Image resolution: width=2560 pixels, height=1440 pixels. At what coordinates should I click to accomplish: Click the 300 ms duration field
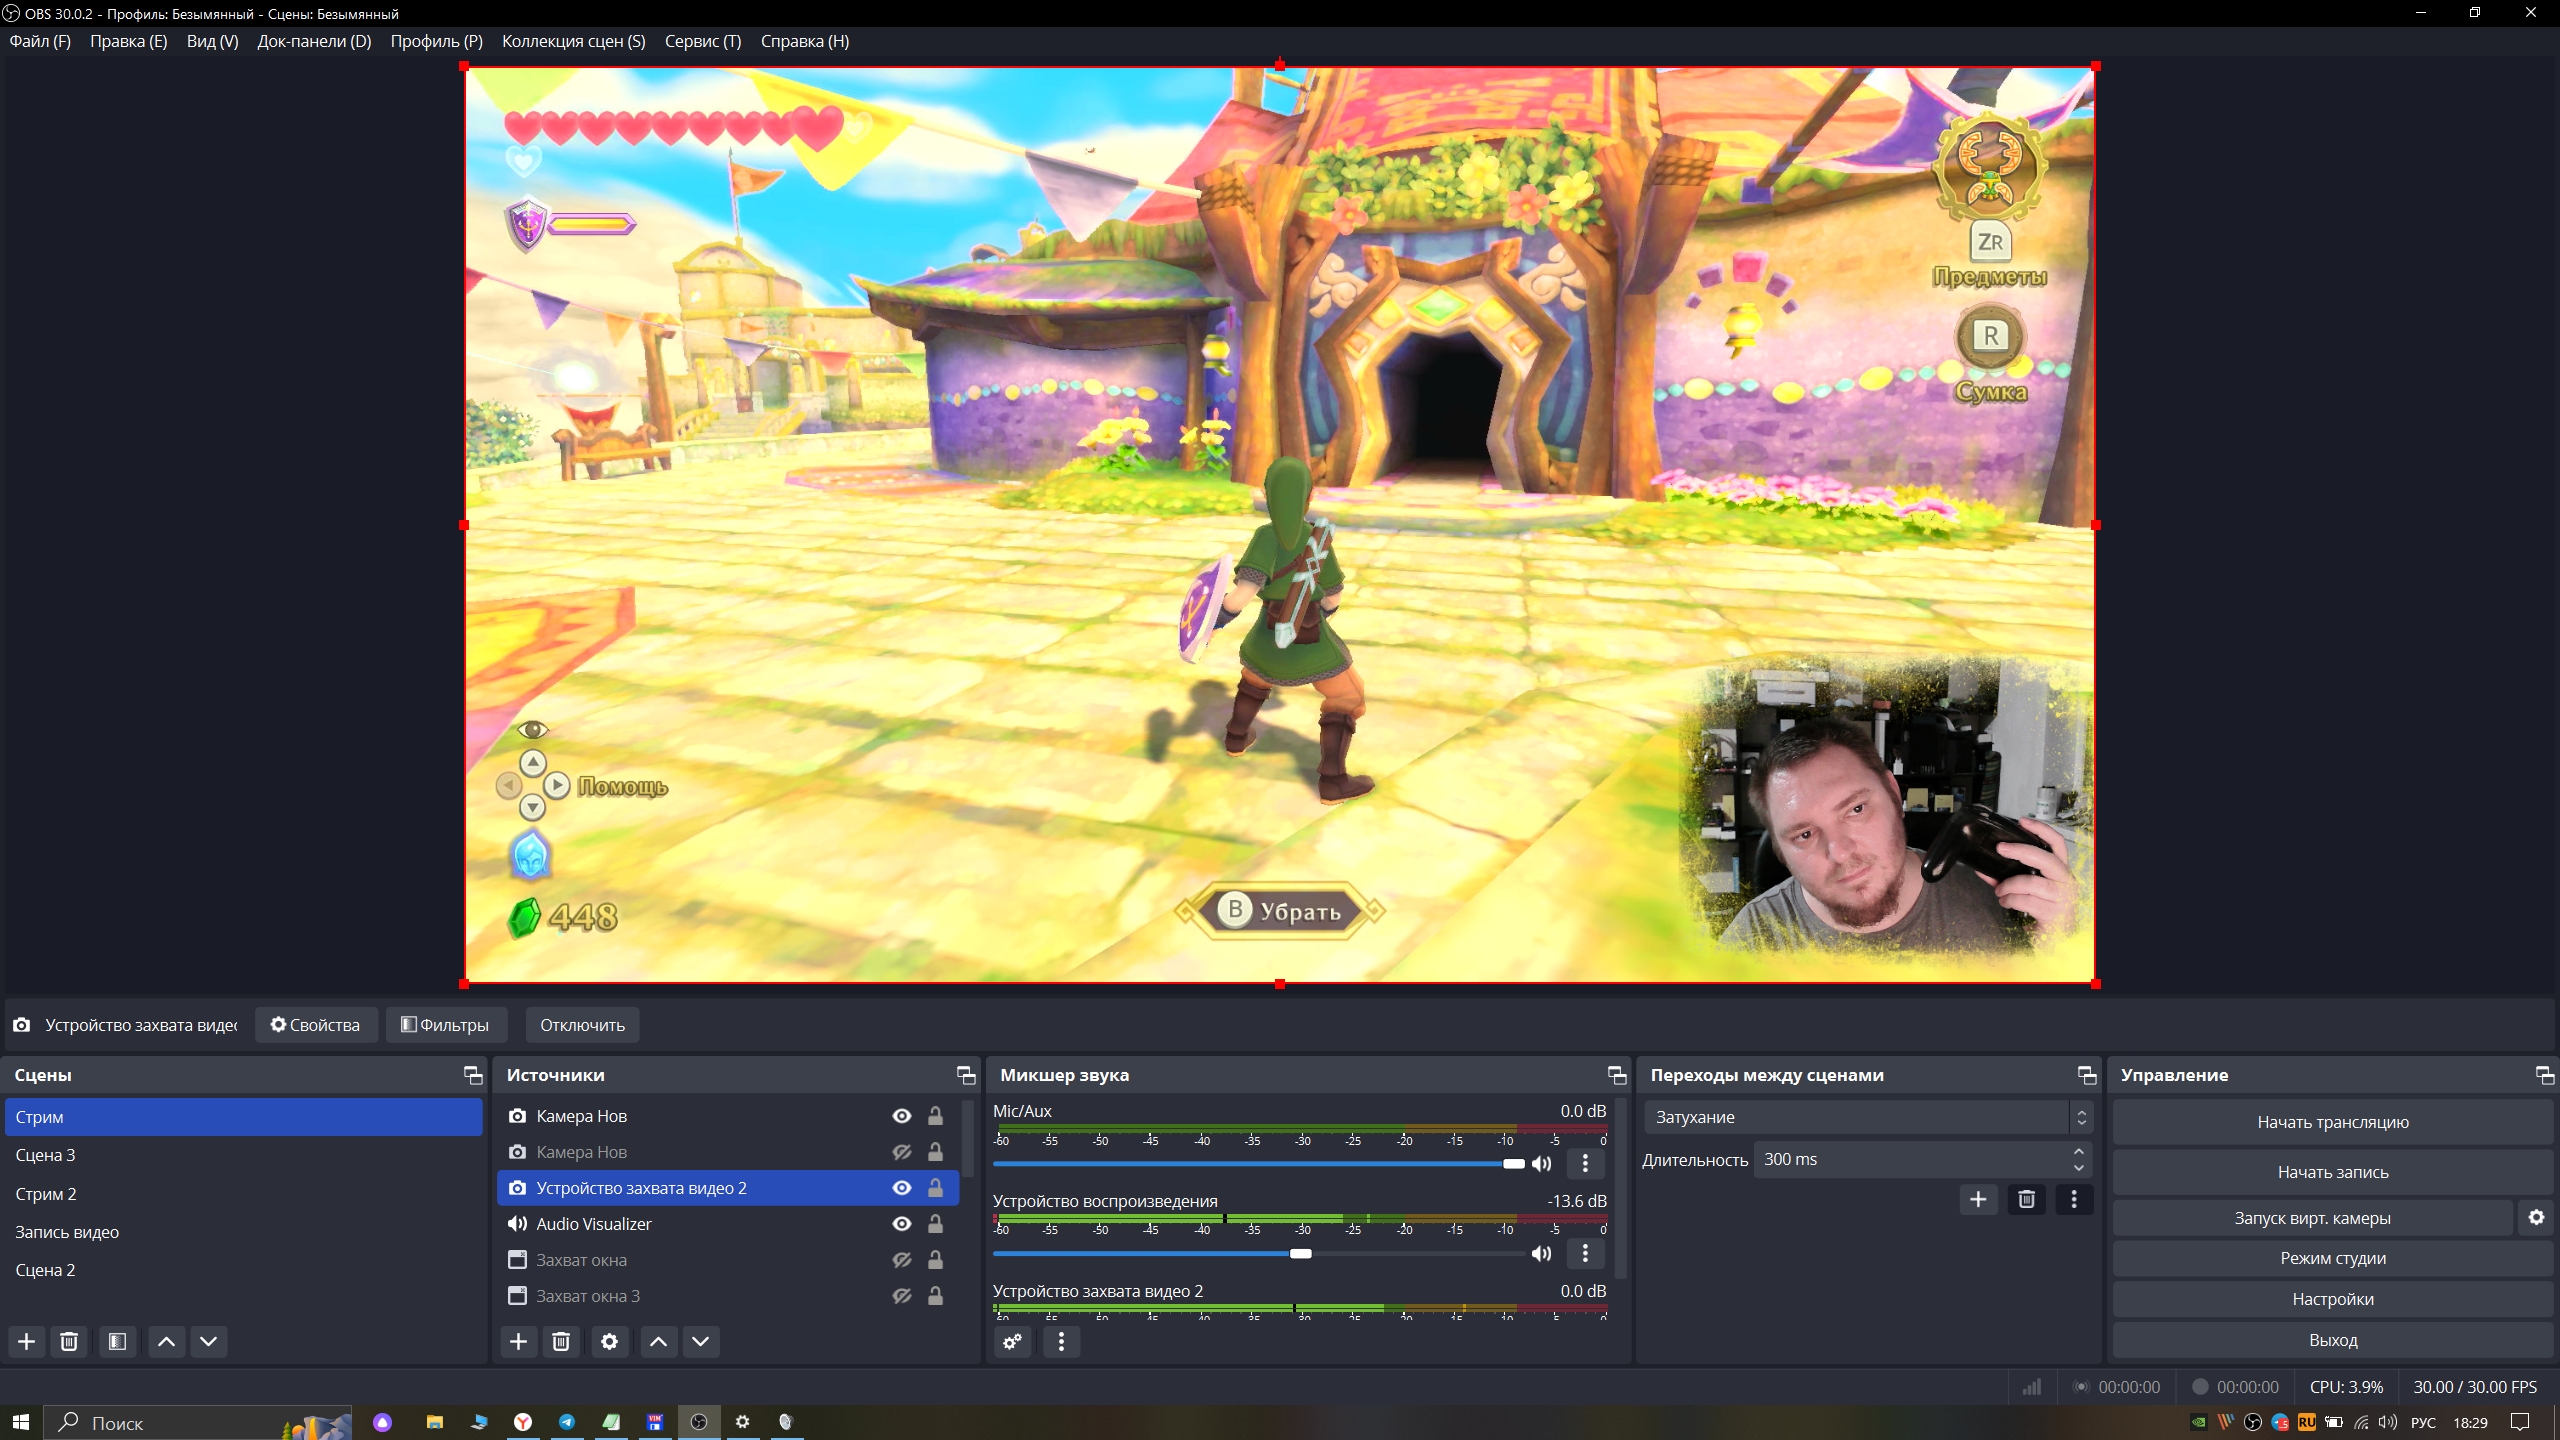pyautogui.click(x=1910, y=1159)
